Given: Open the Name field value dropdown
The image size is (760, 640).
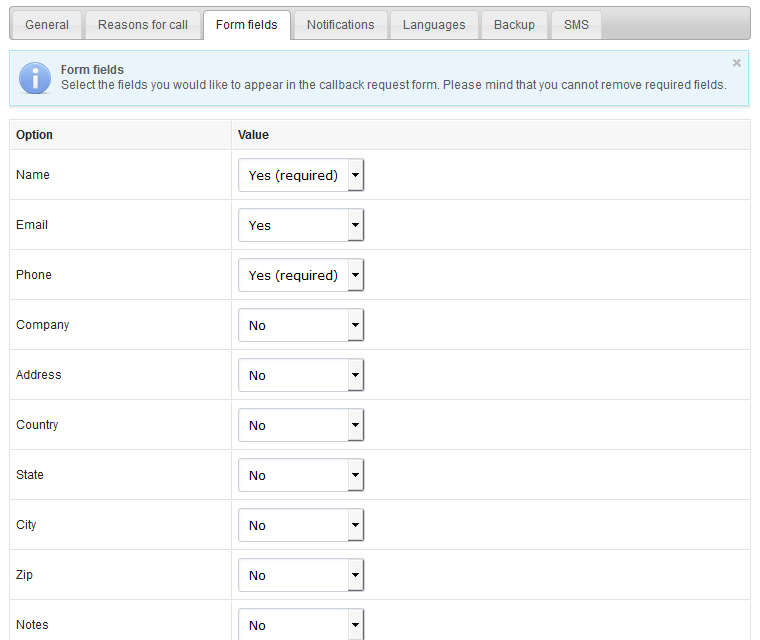Looking at the screenshot, I should pyautogui.click(x=301, y=175).
